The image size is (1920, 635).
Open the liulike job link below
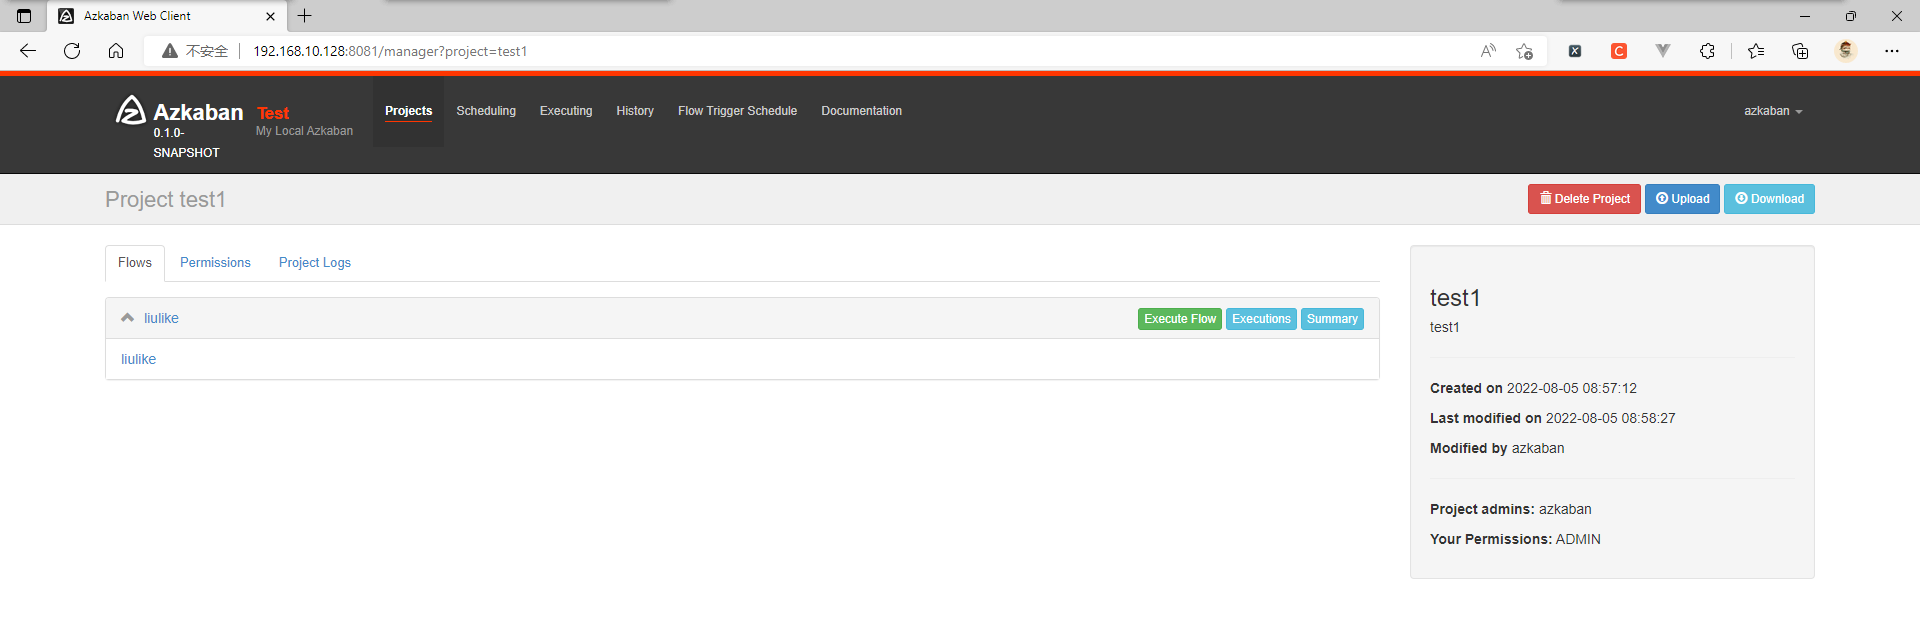138,359
